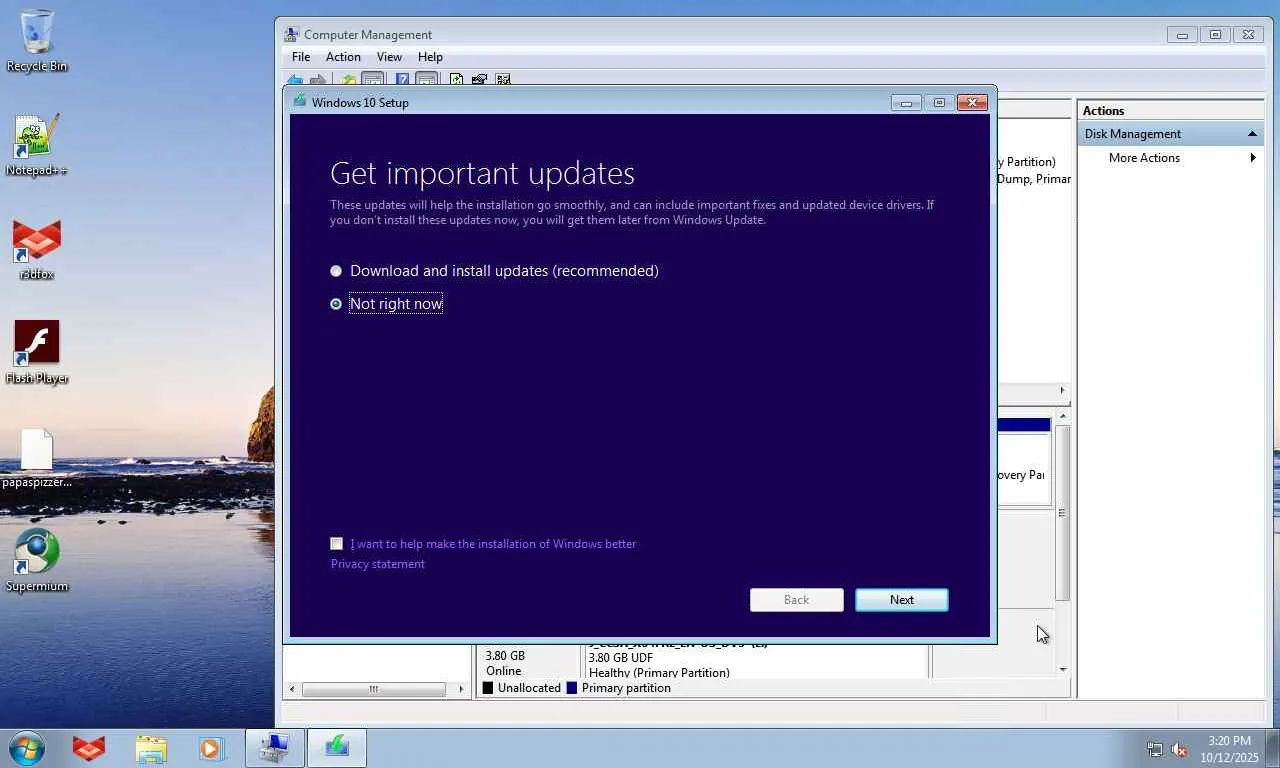This screenshot has height=768, width=1280.
Task: Open the Recycle Bin desktop icon
Action: (37, 41)
